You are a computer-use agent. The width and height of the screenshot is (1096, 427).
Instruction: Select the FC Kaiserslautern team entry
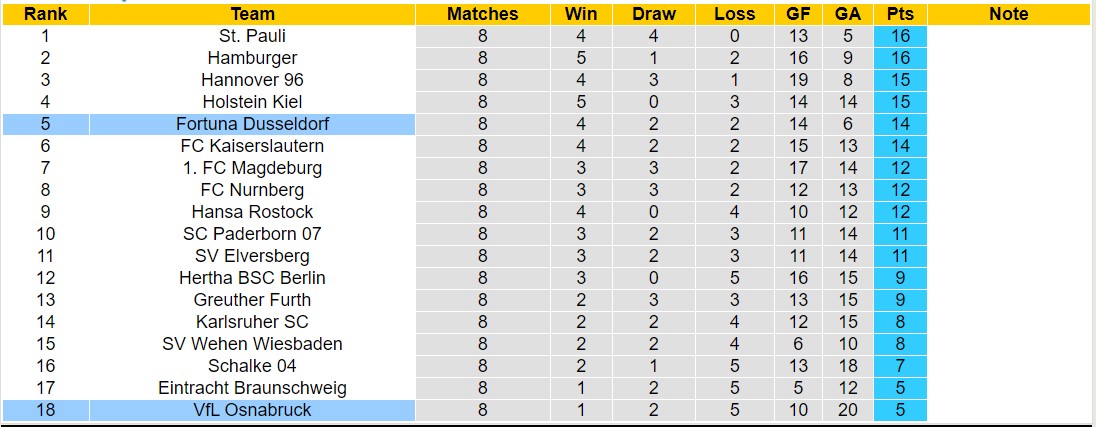pyautogui.click(x=252, y=146)
